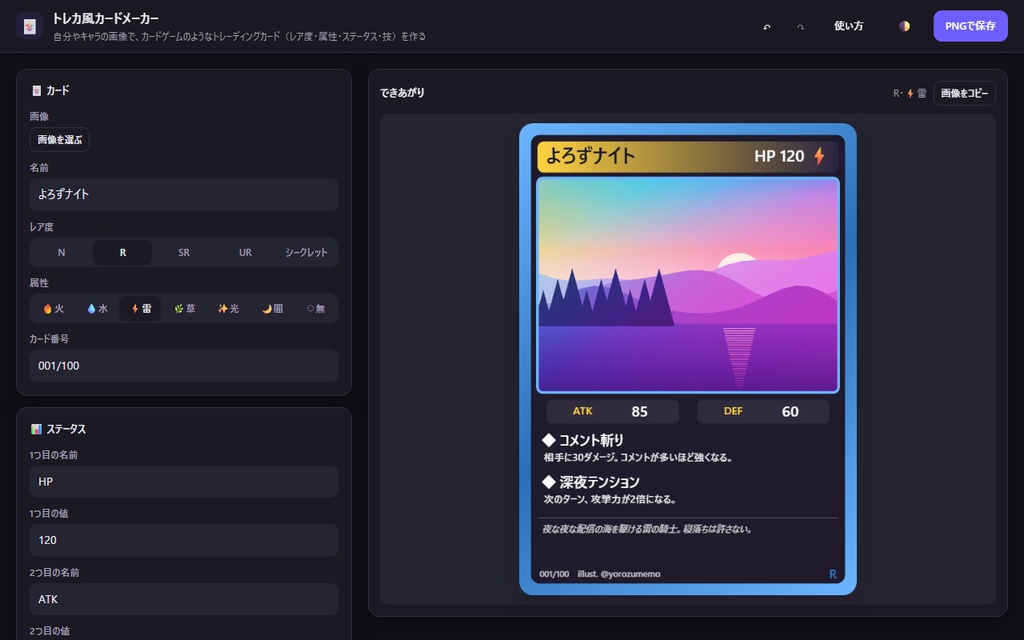The width and height of the screenshot is (1024, 640).
Task: Click the DEF 60 stat box
Action: point(763,411)
